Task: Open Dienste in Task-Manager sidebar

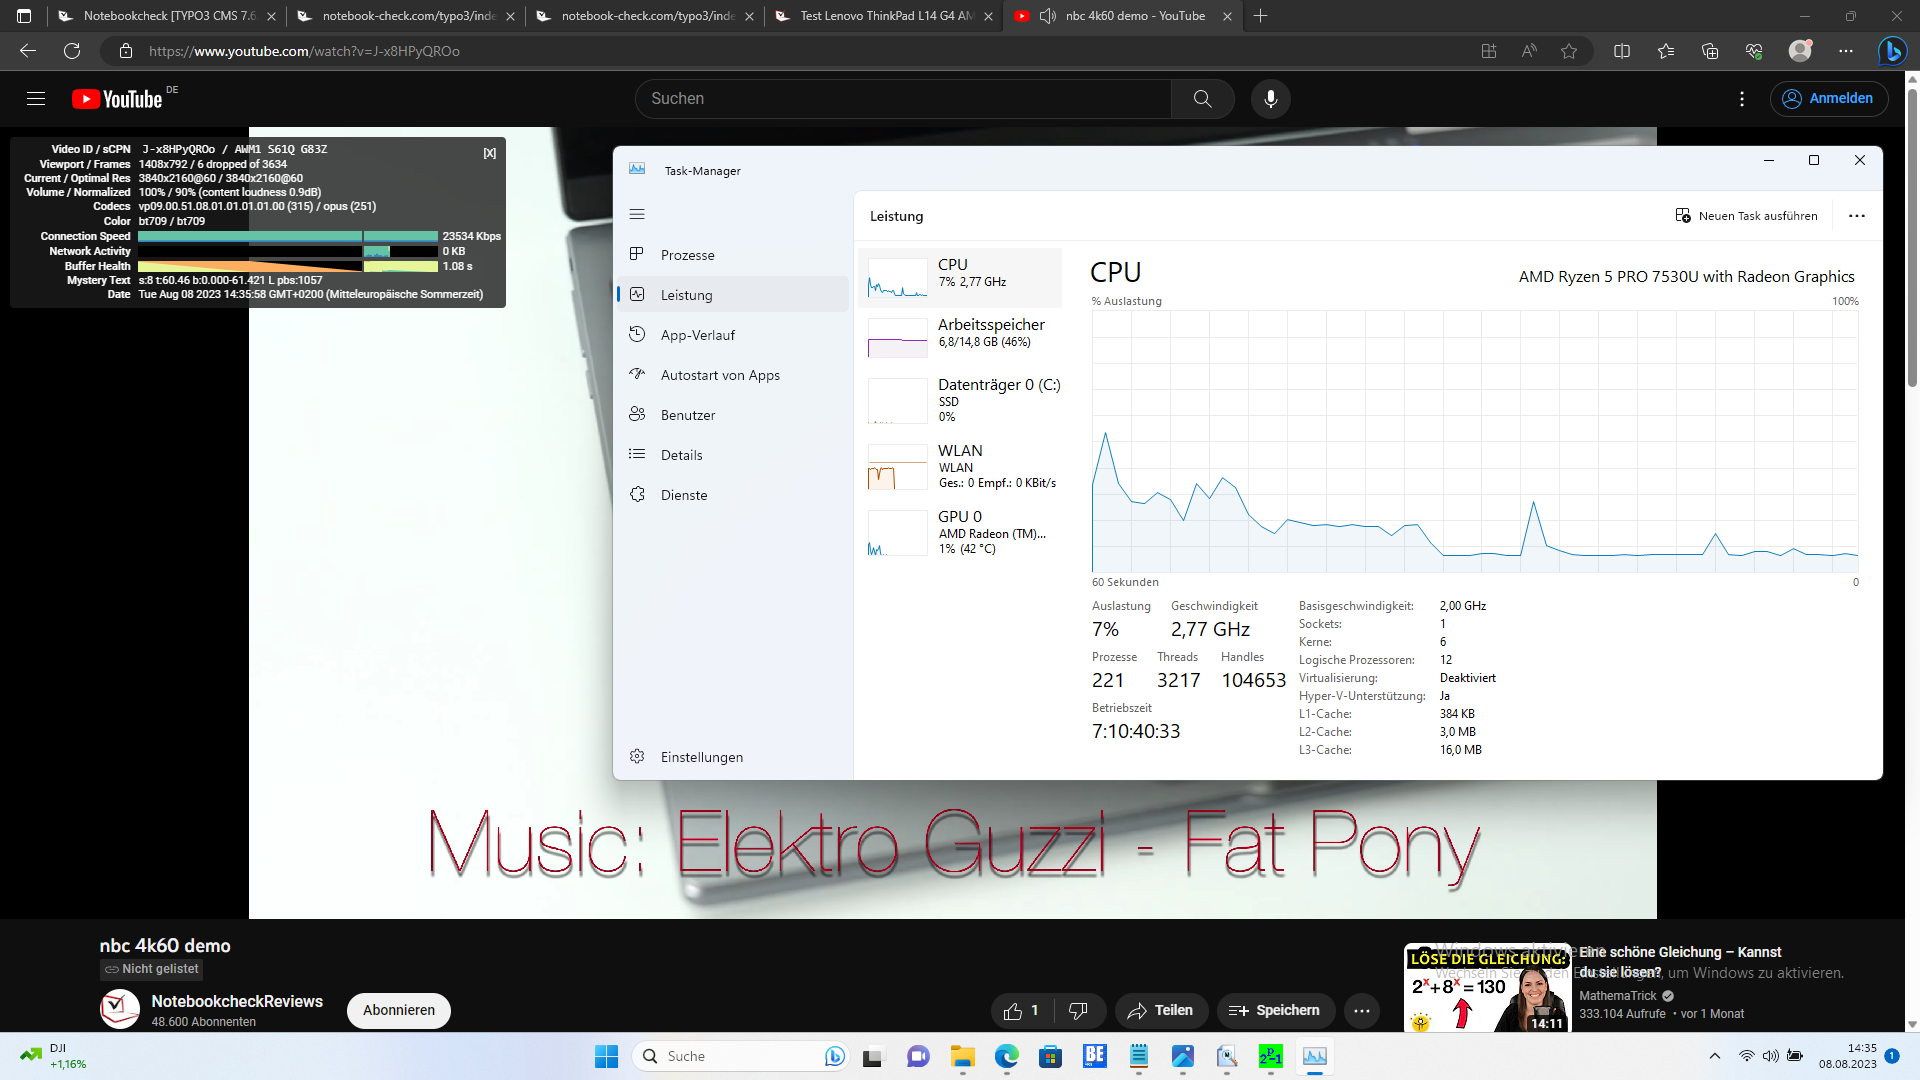Action: click(x=683, y=495)
